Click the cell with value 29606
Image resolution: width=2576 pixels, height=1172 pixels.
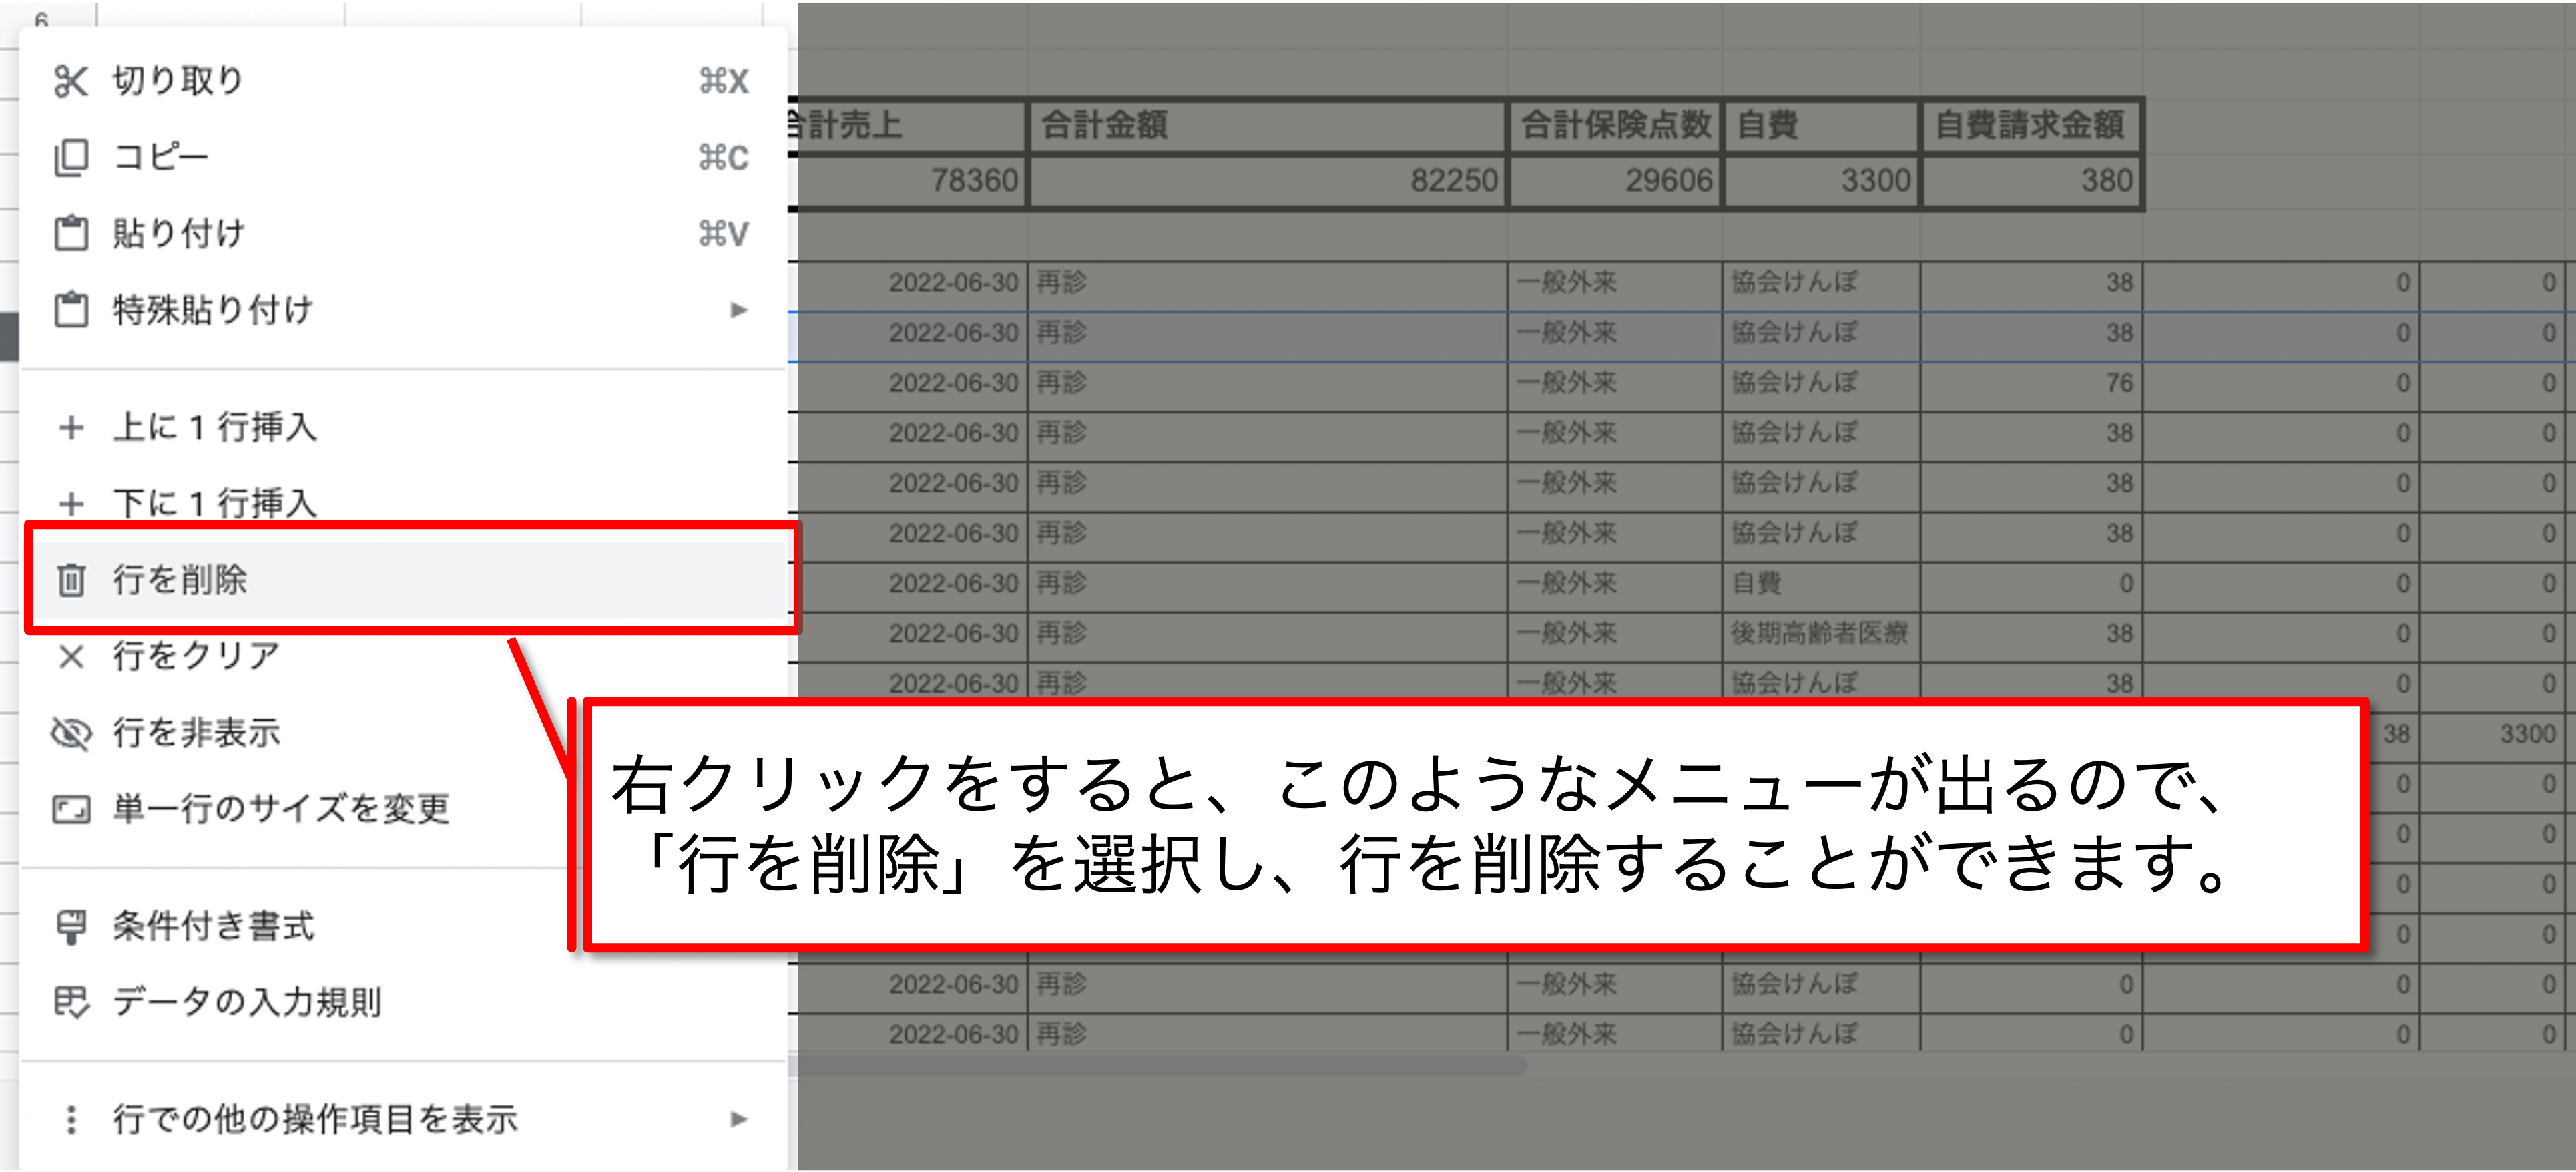[x=1615, y=181]
